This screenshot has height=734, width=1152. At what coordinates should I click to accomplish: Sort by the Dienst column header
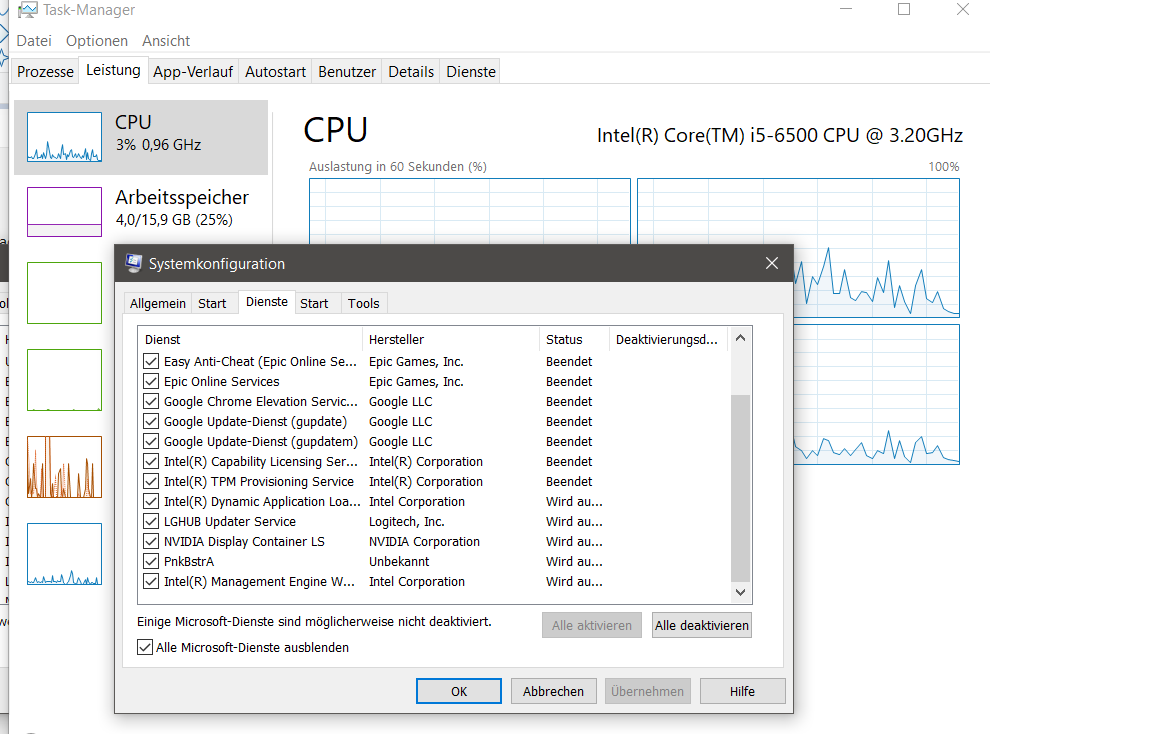pyautogui.click(x=251, y=339)
